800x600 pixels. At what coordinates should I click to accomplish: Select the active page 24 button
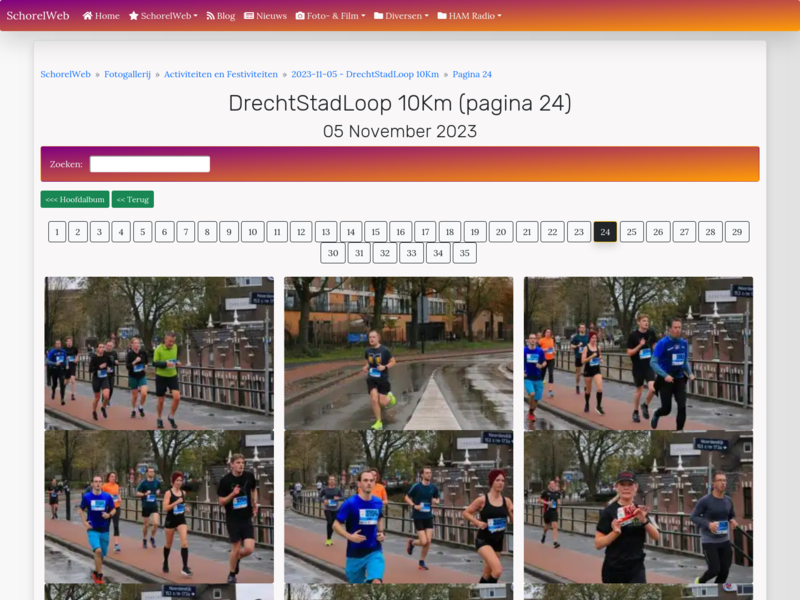[x=605, y=232]
